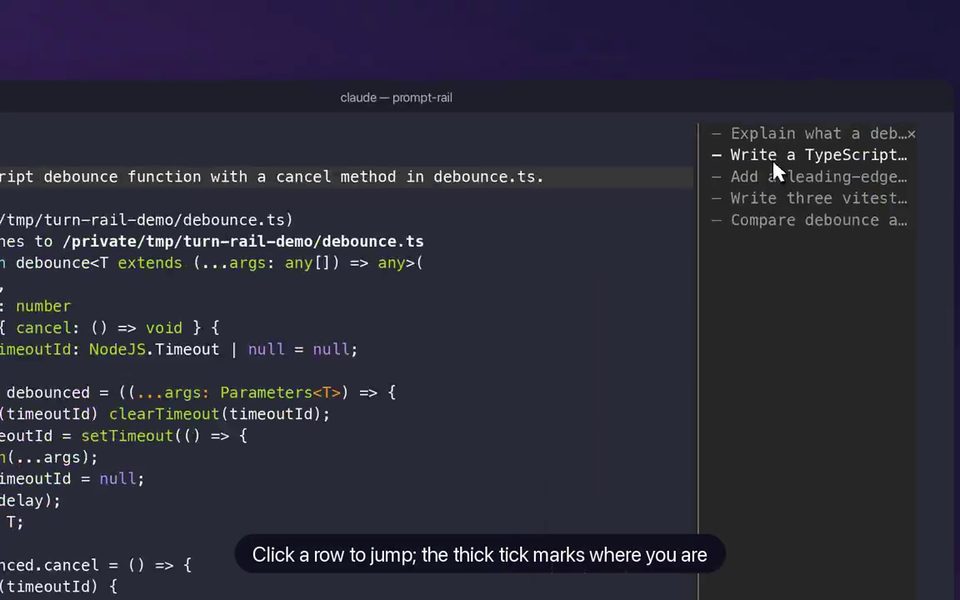This screenshot has width=960, height=600.
Task: Click the tick mark beside Write three vitest…
Action: pyautogui.click(x=716, y=198)
